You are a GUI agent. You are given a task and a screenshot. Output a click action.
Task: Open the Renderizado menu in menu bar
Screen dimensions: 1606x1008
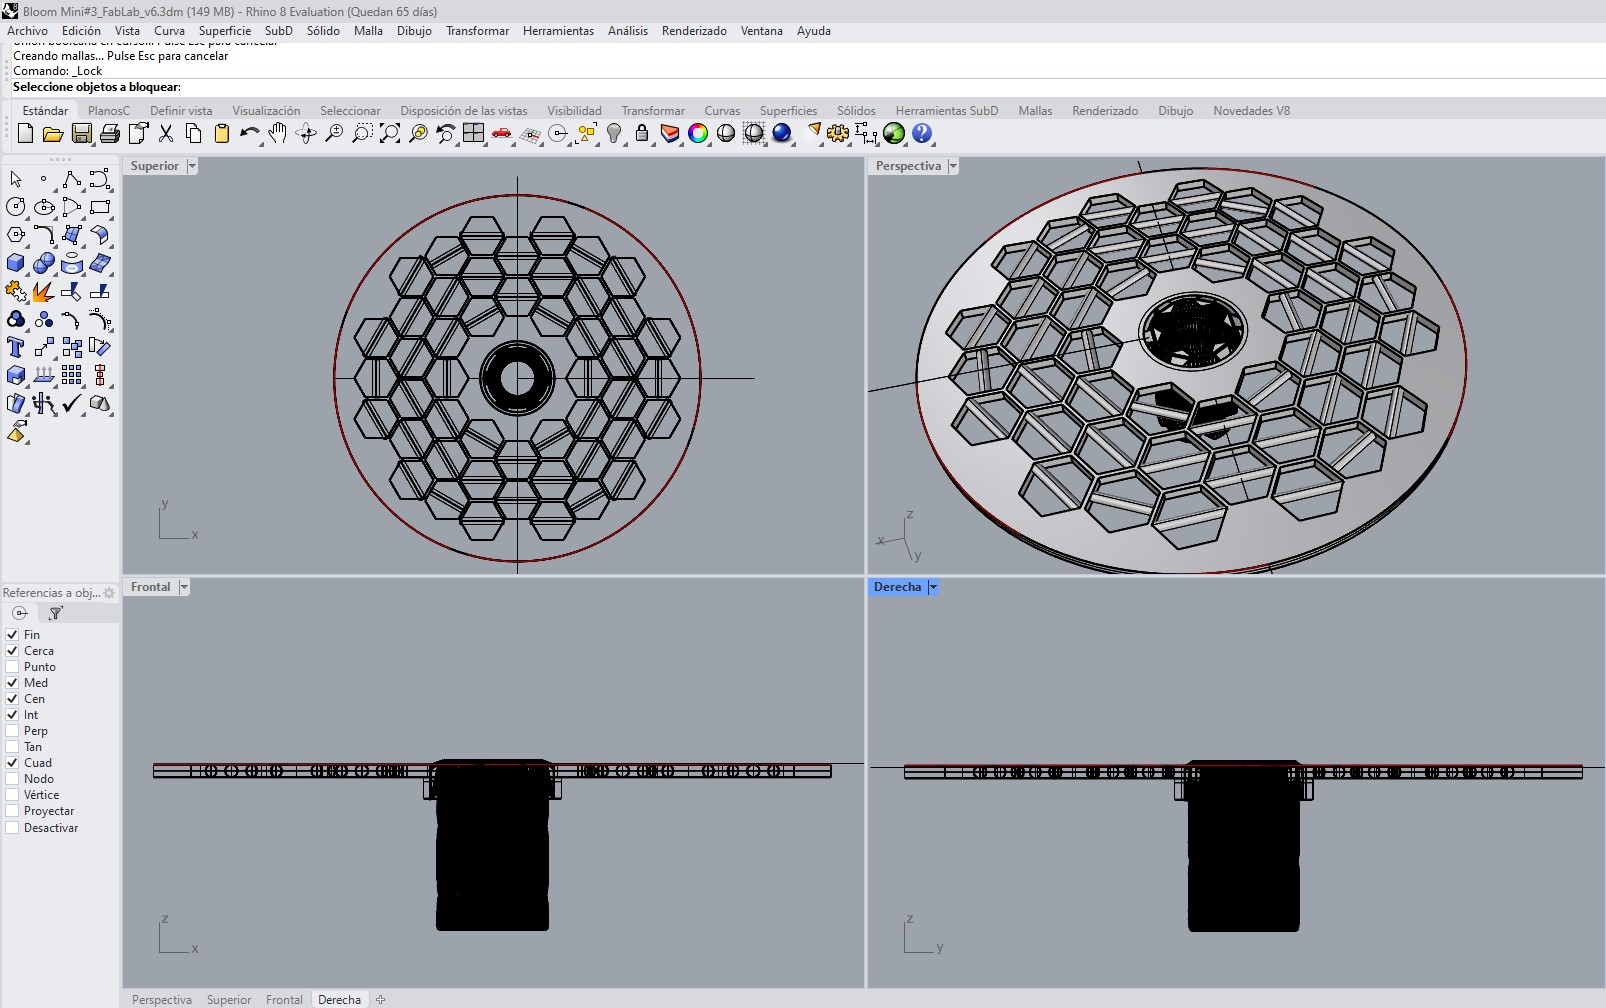694,31
